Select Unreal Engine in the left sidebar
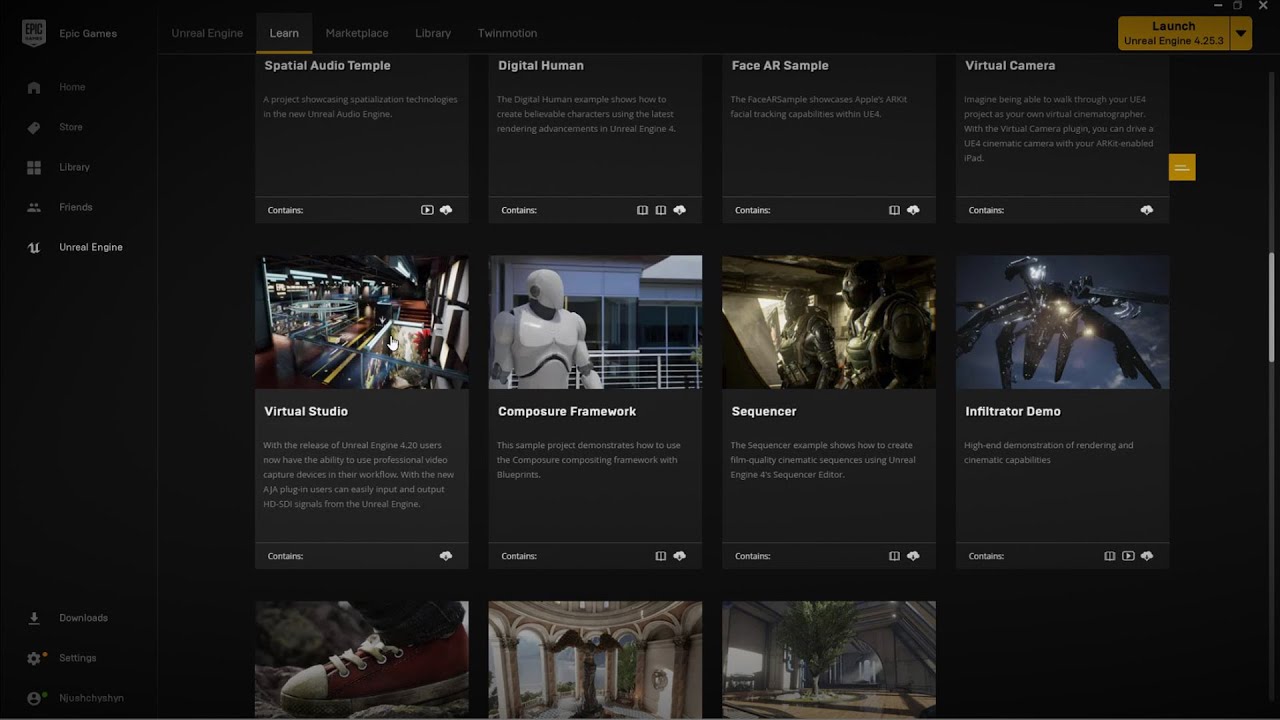1280x720 pixels. [76, 247]
